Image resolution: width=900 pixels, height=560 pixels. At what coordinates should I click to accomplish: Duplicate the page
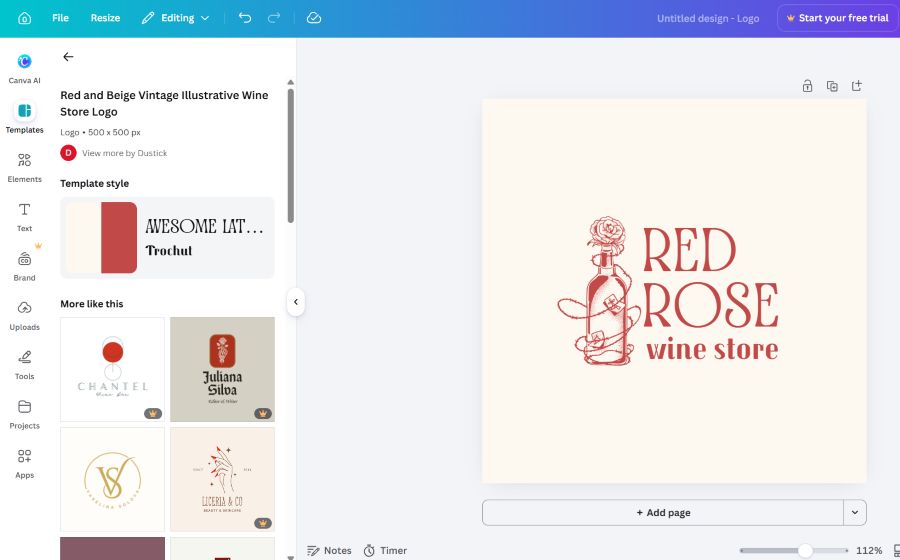pos(832,86)
